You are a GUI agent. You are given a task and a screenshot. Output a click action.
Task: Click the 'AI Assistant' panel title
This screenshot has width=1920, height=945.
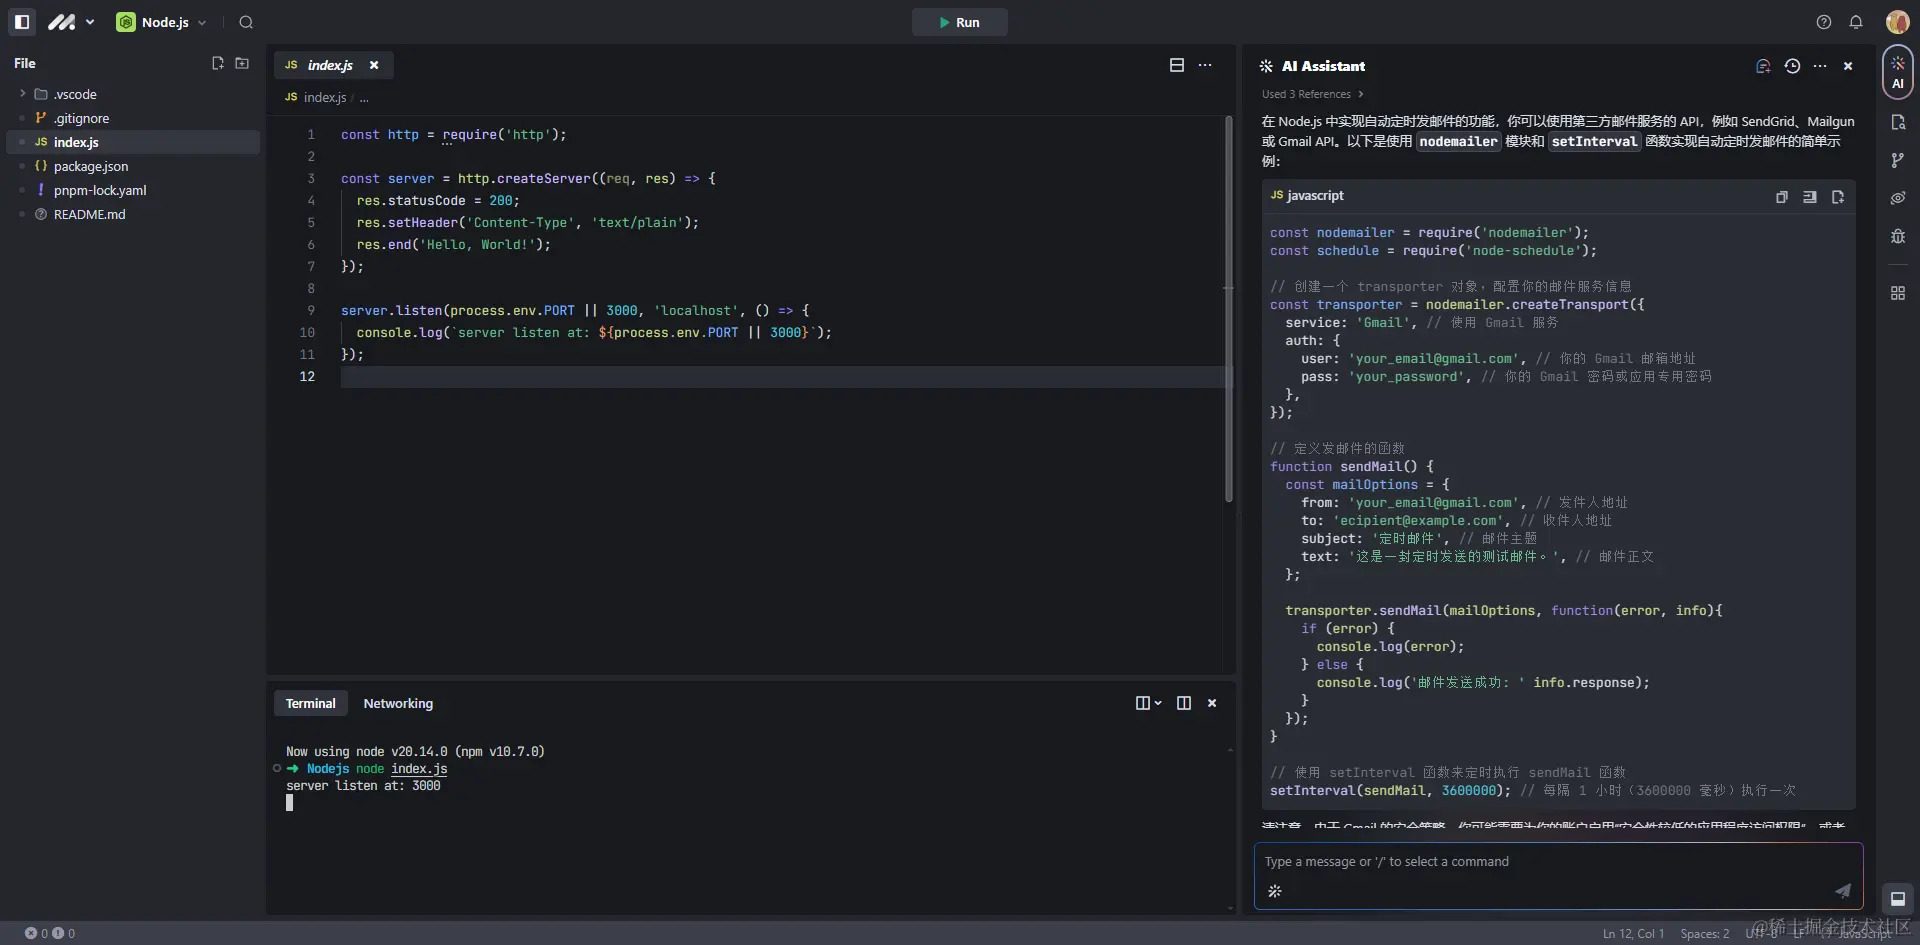(1323, 66)
